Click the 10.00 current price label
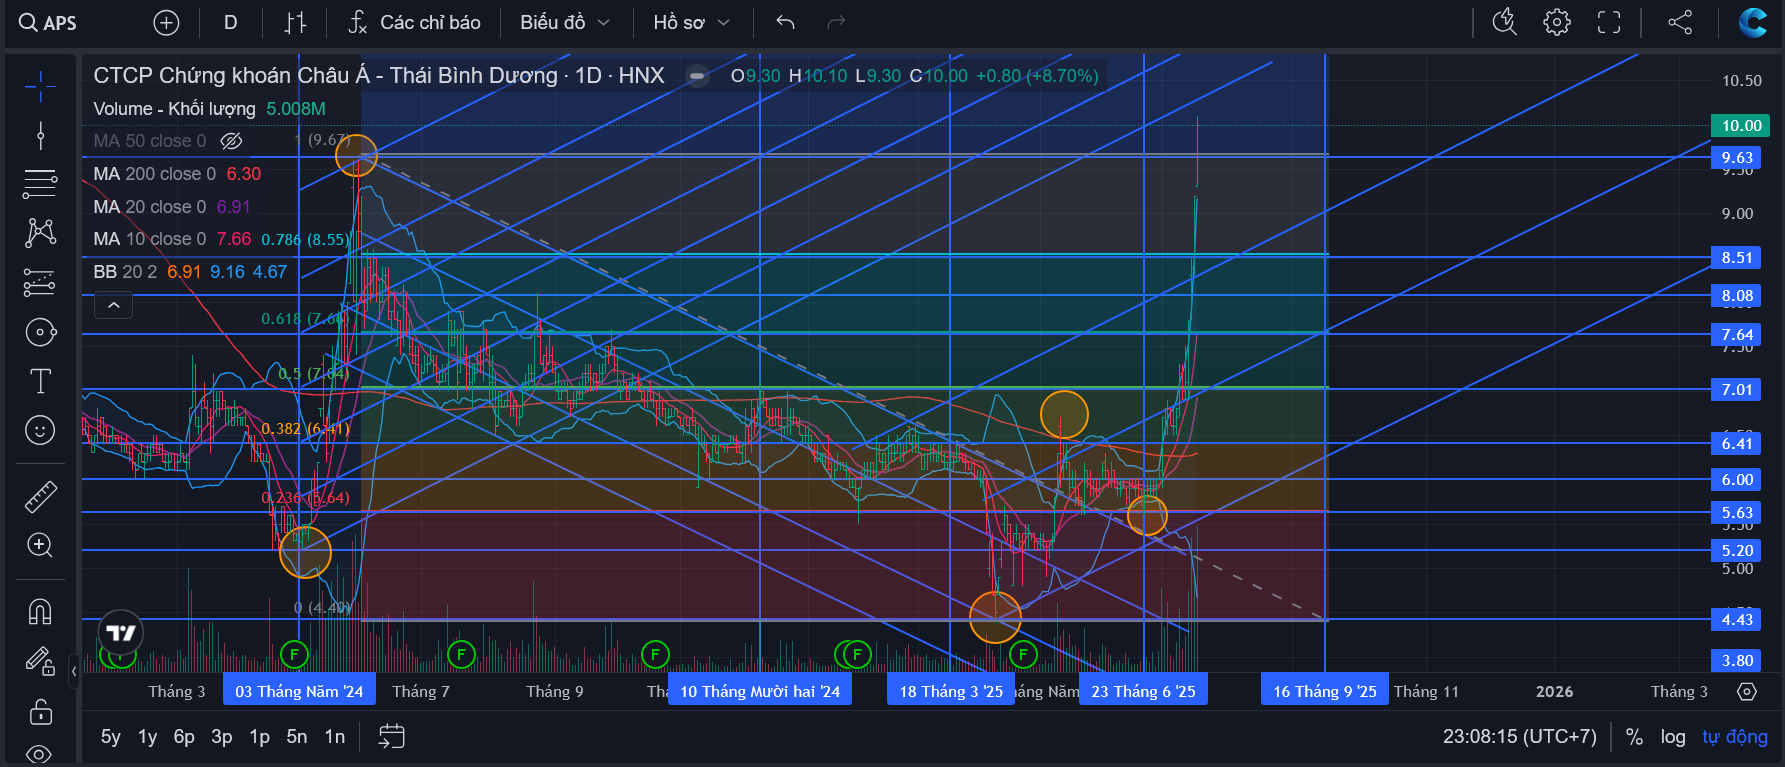Screen dimensions: 1785x767 point(1741,125)
